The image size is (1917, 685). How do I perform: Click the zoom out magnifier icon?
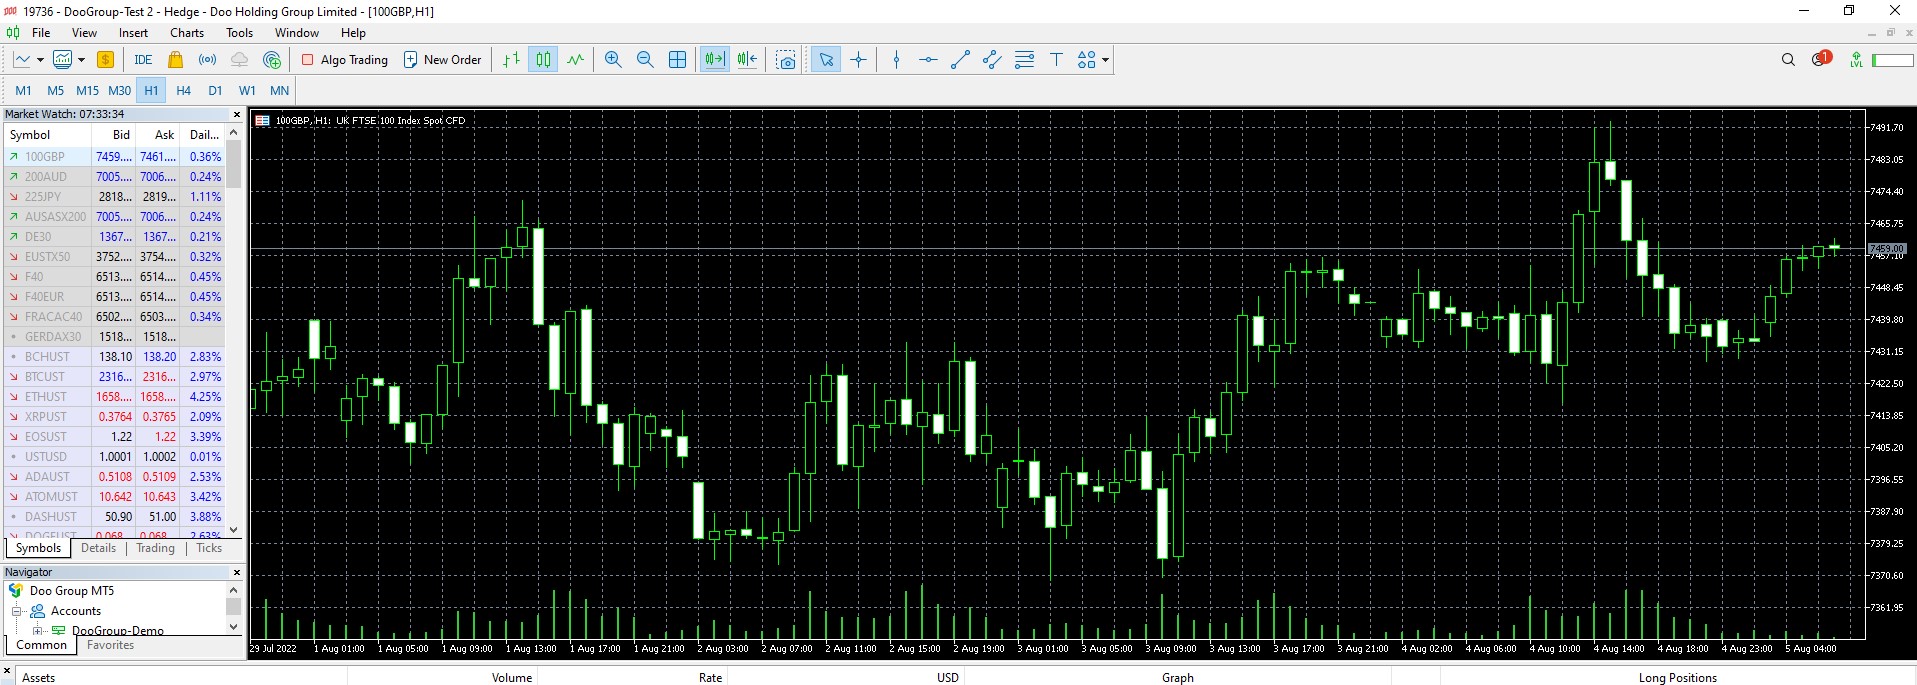point(645,60)
